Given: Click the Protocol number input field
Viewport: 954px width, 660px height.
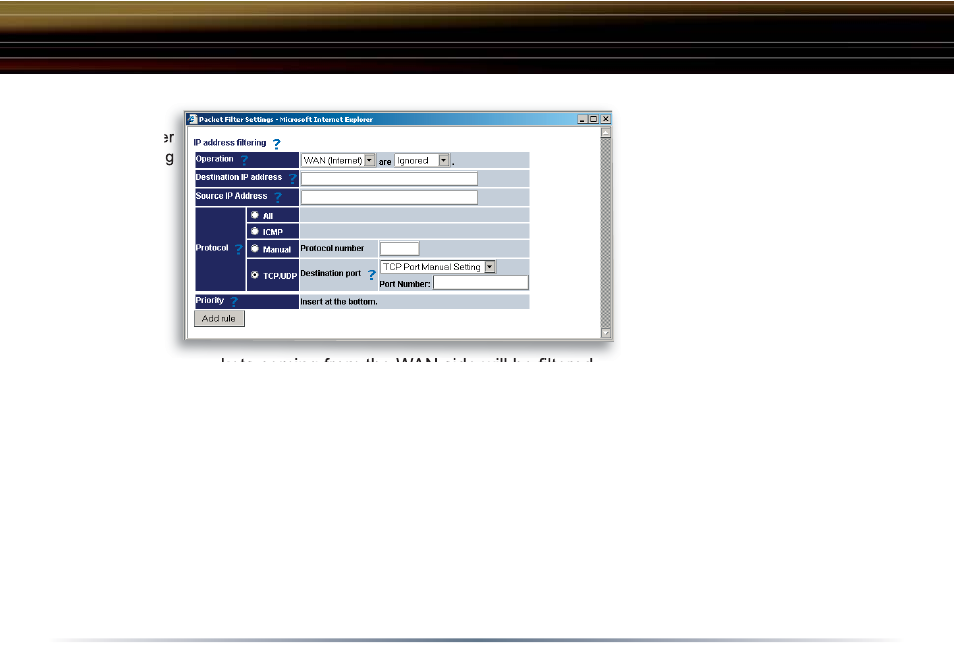Looking at the screenshot, I should (400, 248).
